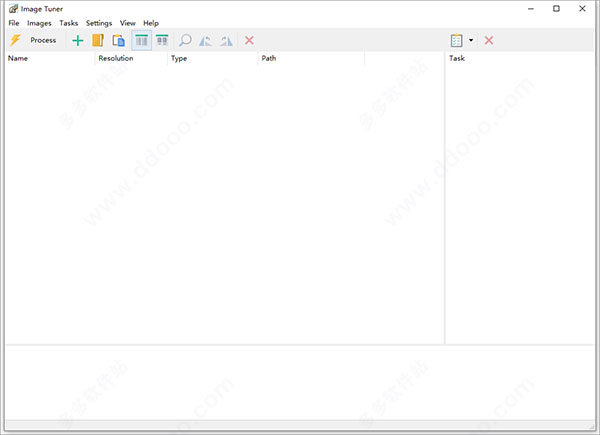Open the File menu

click(x=14, y=23)
